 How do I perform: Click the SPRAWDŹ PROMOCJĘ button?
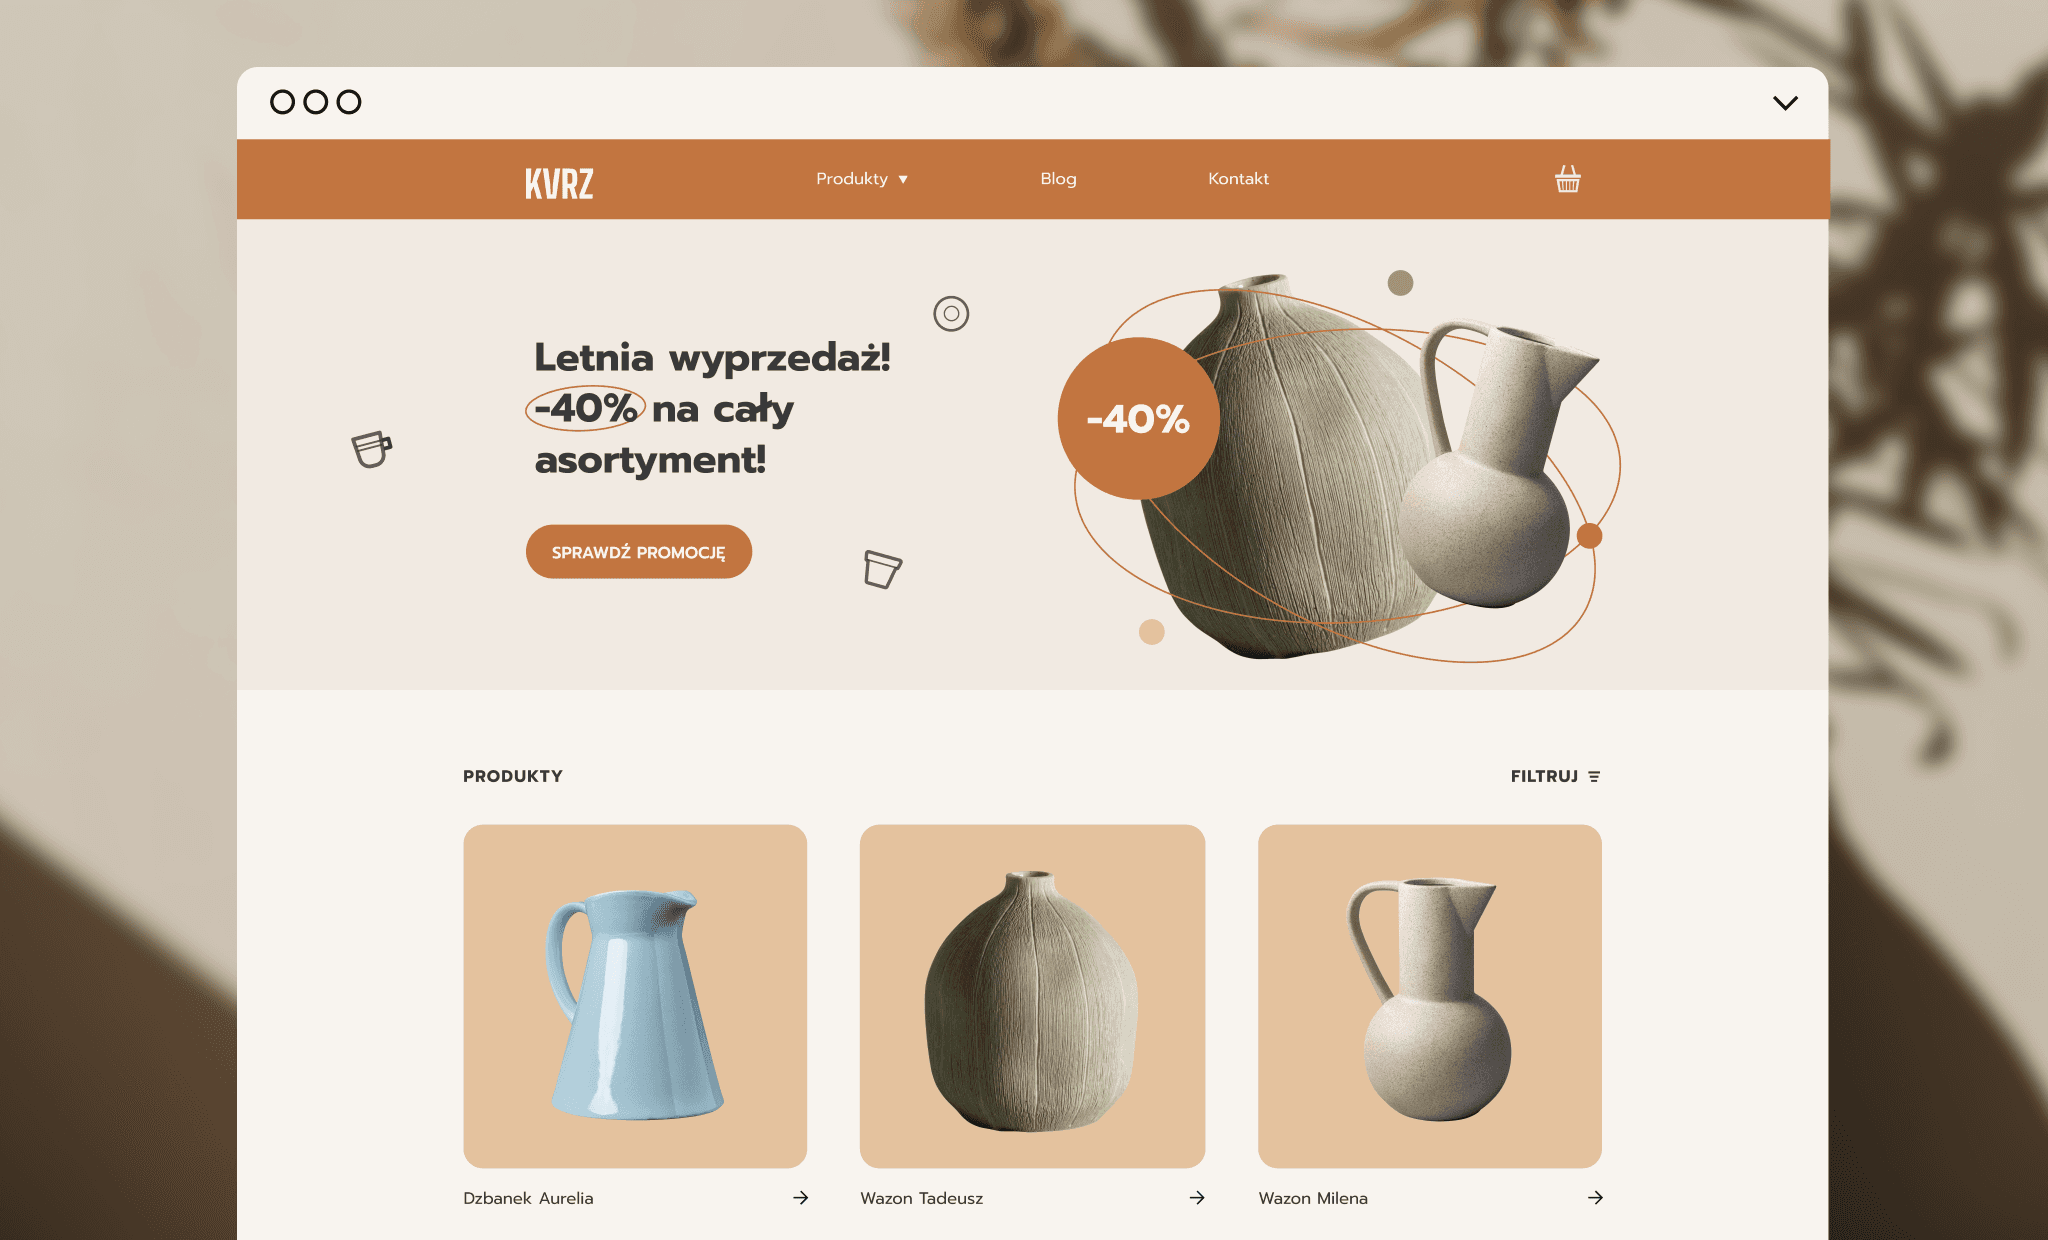coord(639,552)
